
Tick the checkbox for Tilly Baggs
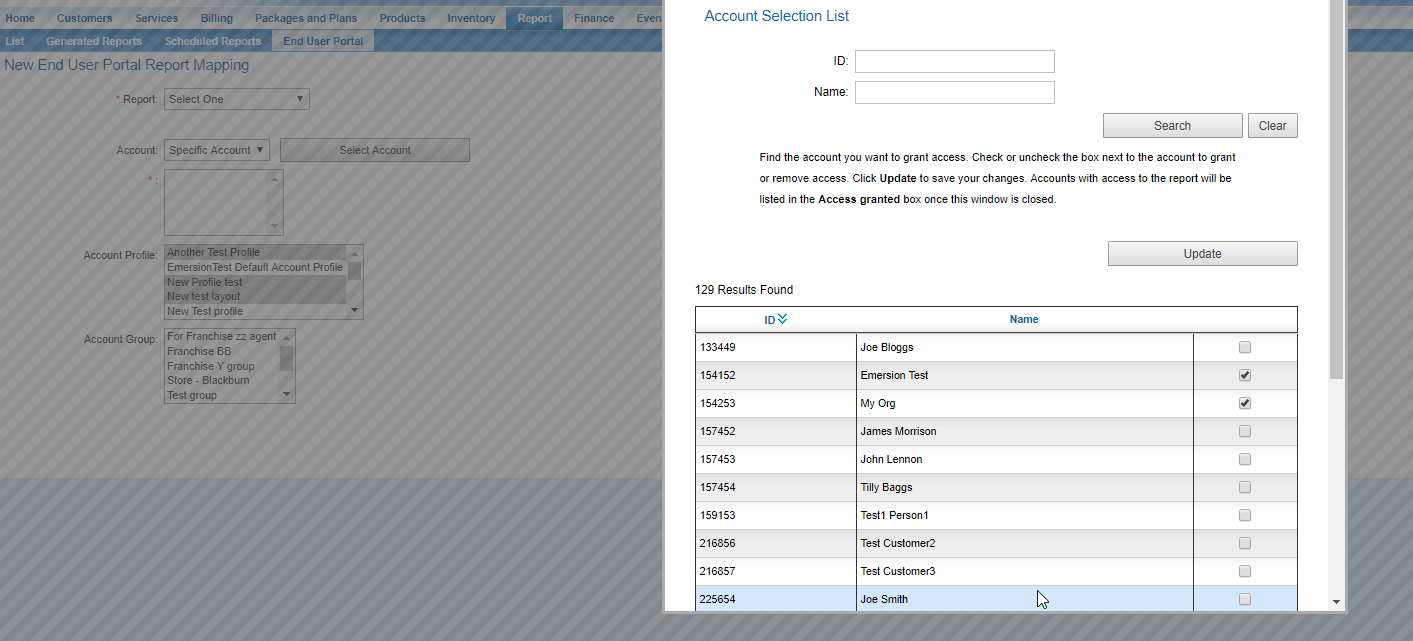[x=1245, y=487]
